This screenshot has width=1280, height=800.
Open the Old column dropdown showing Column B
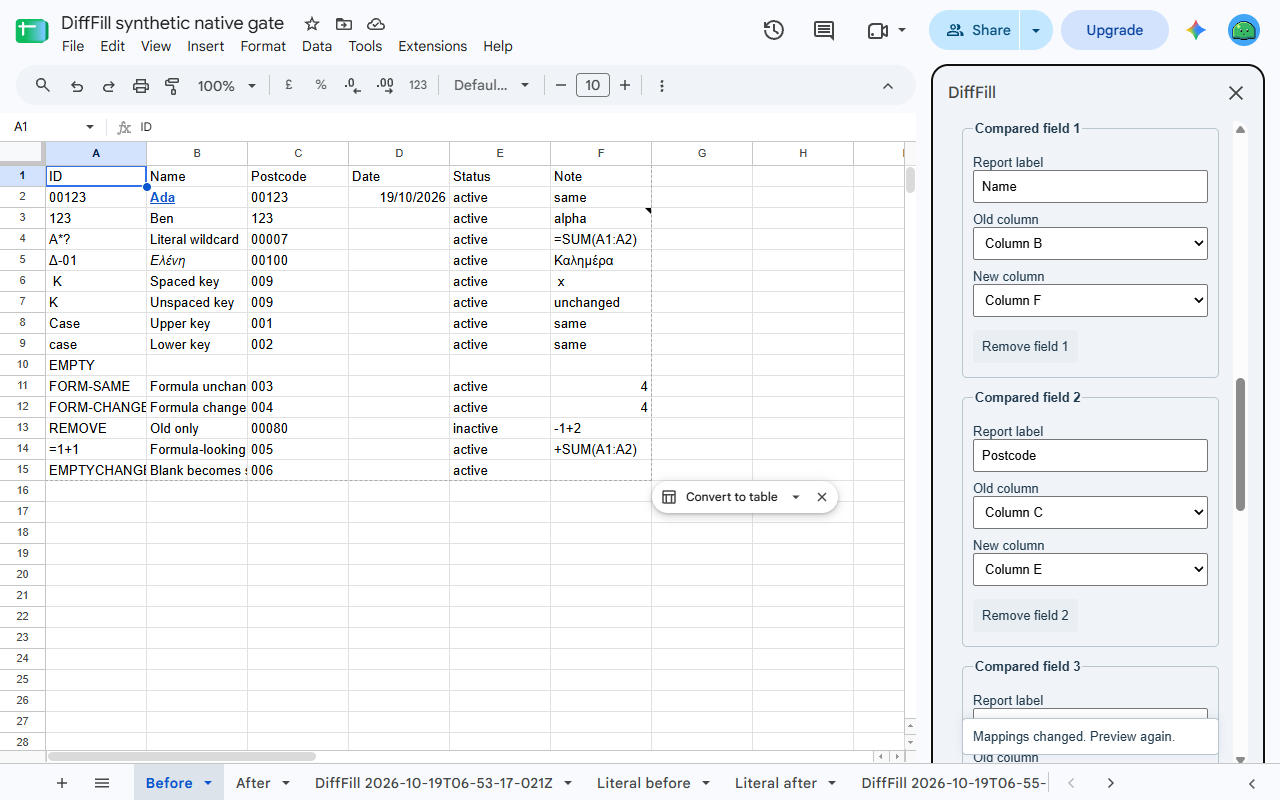(x=1090, y=243)
